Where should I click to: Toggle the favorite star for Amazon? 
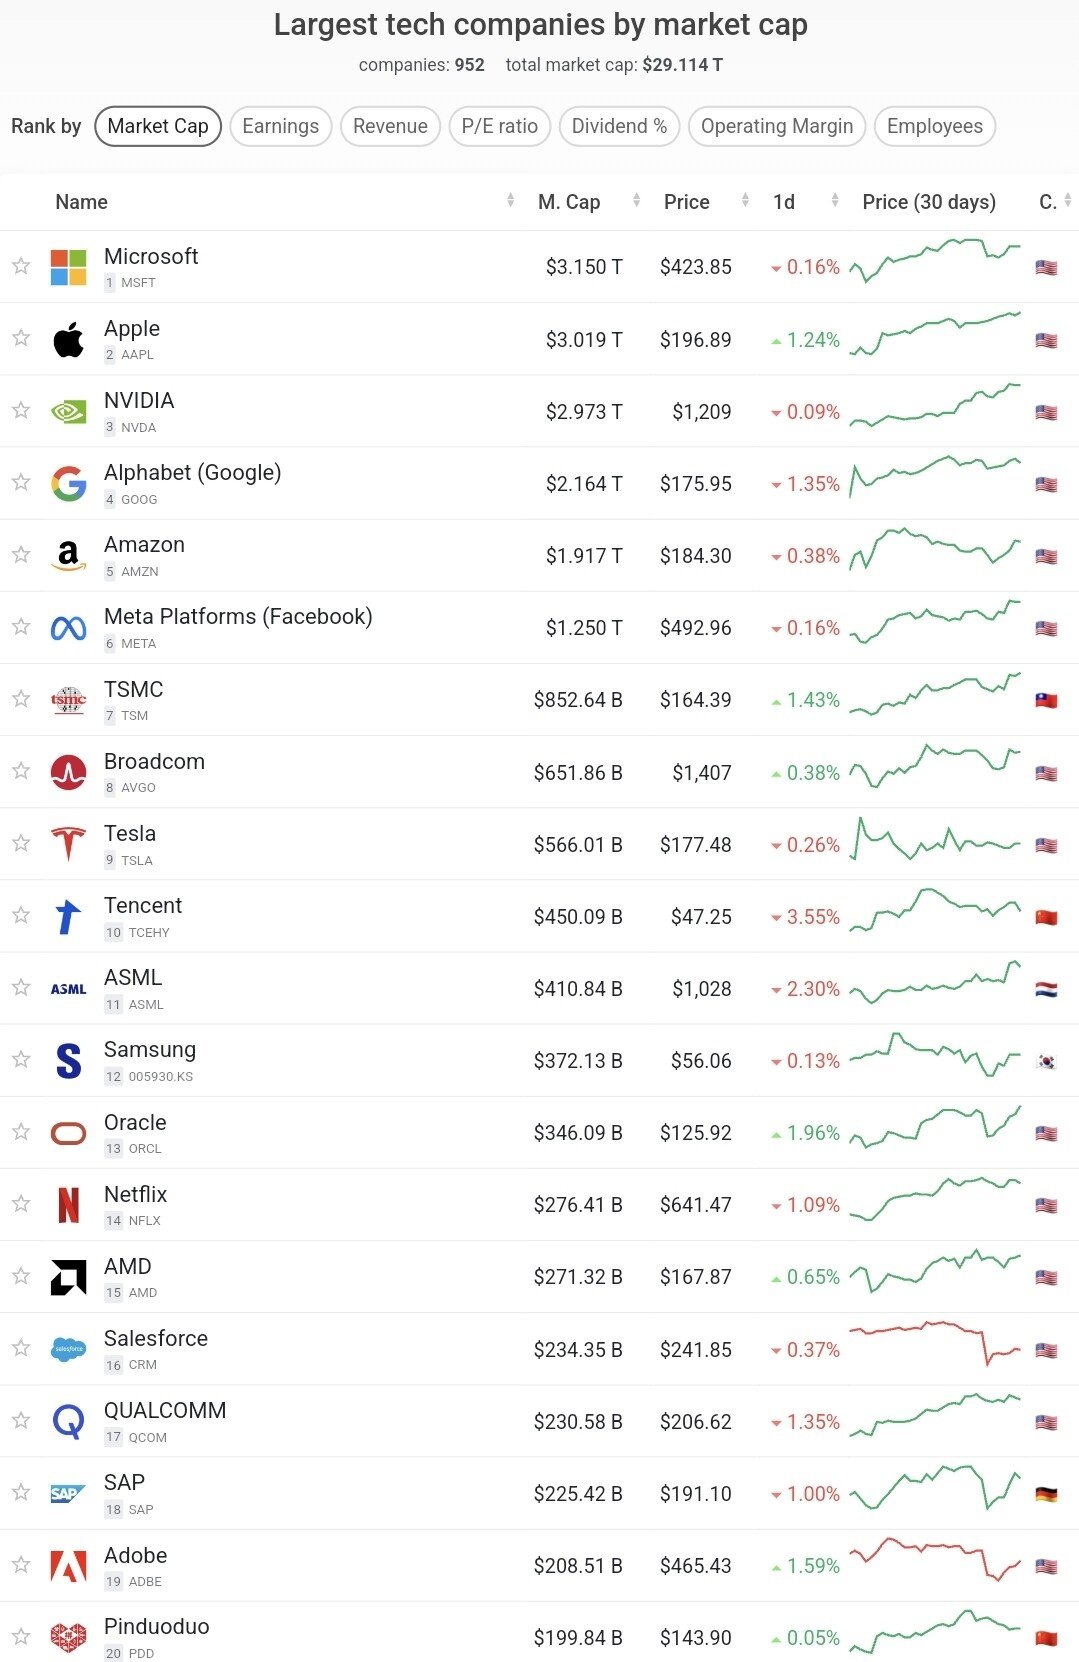21,554
